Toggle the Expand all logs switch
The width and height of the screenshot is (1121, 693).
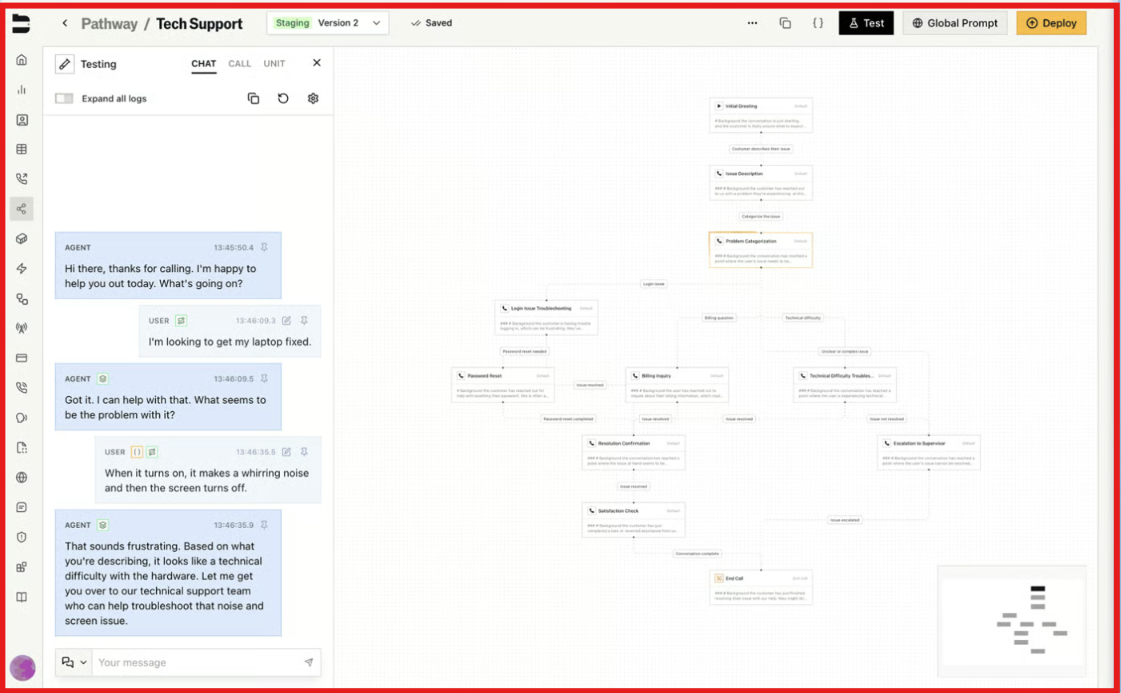64,99
